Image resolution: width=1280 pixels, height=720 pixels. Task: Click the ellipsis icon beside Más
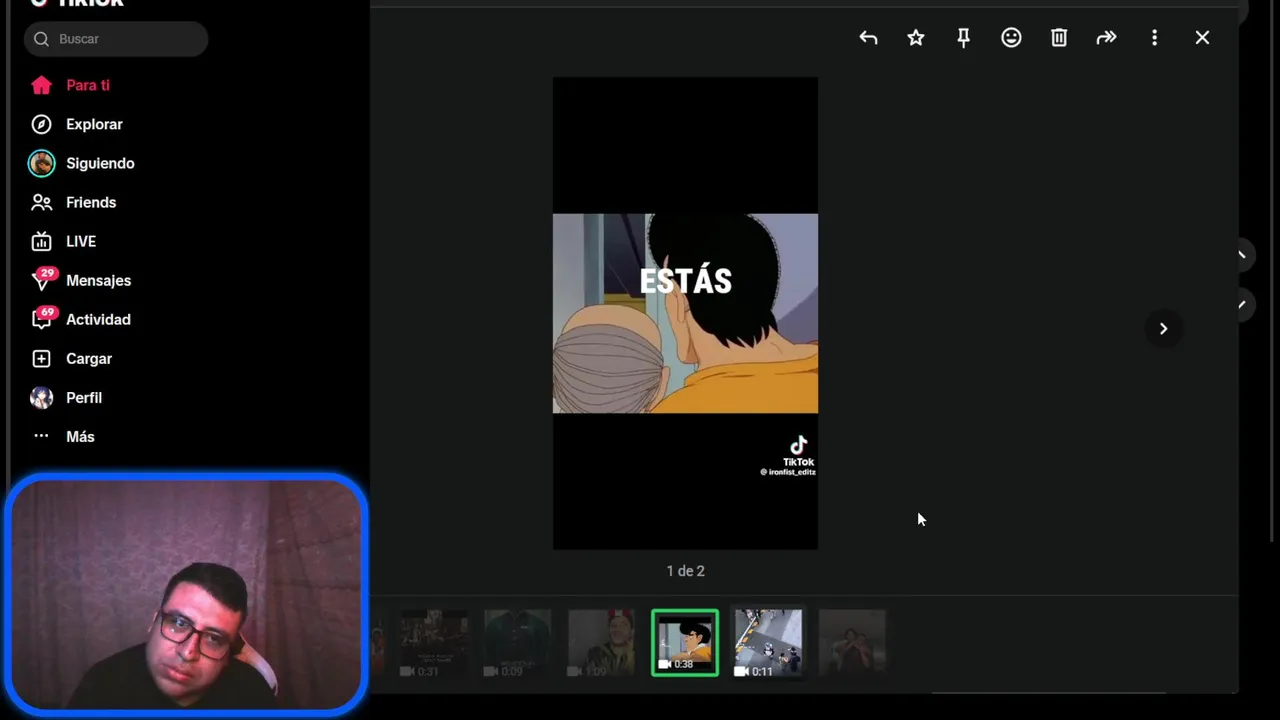(x=41, y=436)
